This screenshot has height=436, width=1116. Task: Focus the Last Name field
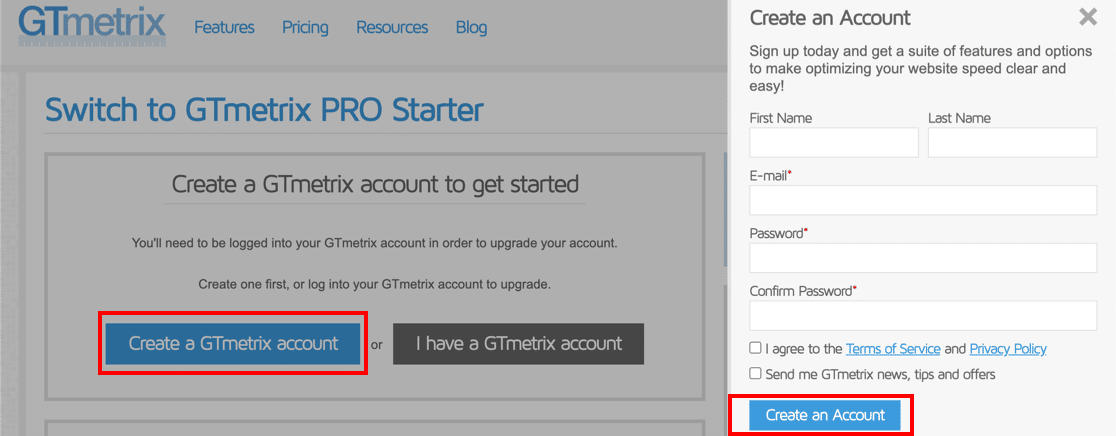[x=1012, y=142]
